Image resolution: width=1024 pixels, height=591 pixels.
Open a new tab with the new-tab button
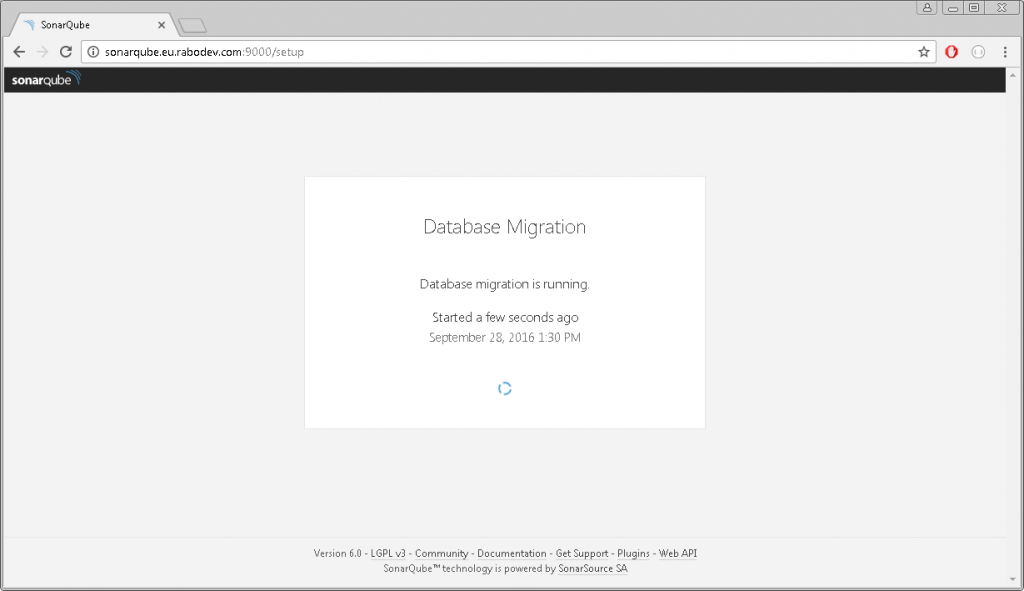pyautogui.click(x=193, y=25)
